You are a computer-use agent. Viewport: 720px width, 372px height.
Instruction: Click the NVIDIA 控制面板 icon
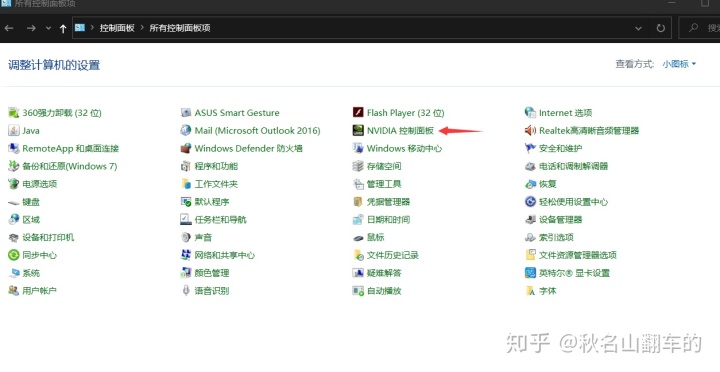[x=358, y=130]
